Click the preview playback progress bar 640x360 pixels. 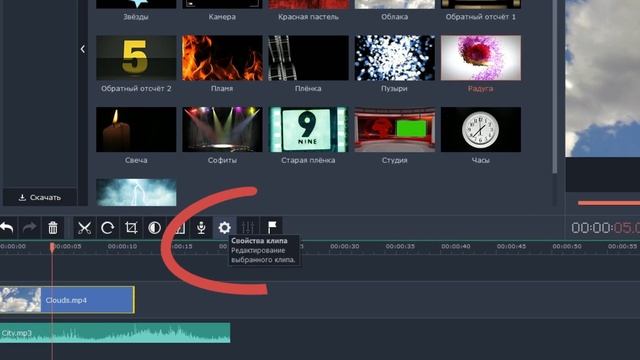[x=609, y=203]
